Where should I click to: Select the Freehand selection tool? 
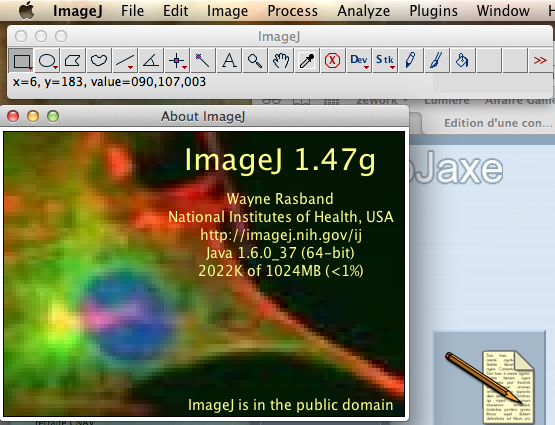[x=99, y=61]
